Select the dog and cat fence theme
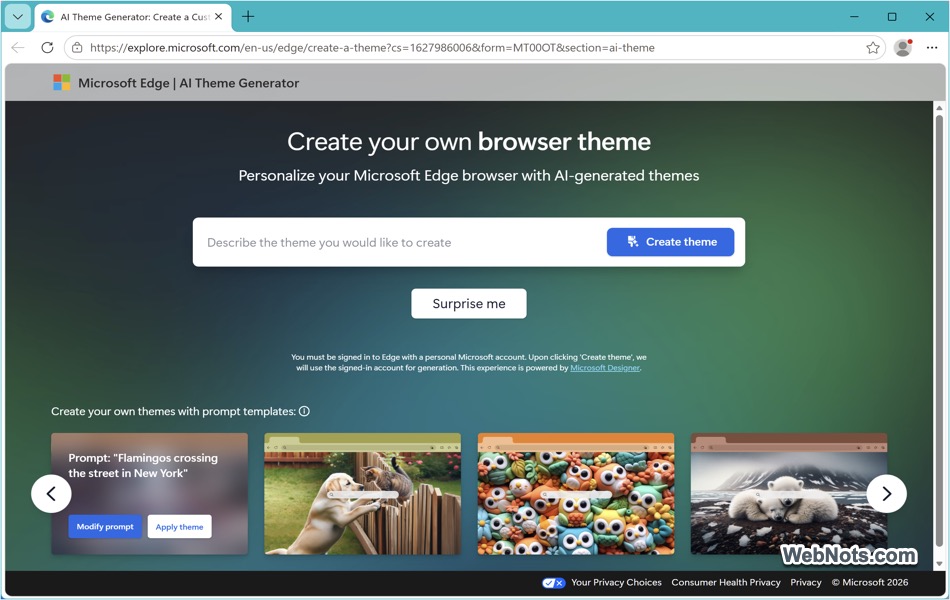Viewport: 950px width, 600px height. 362,493
